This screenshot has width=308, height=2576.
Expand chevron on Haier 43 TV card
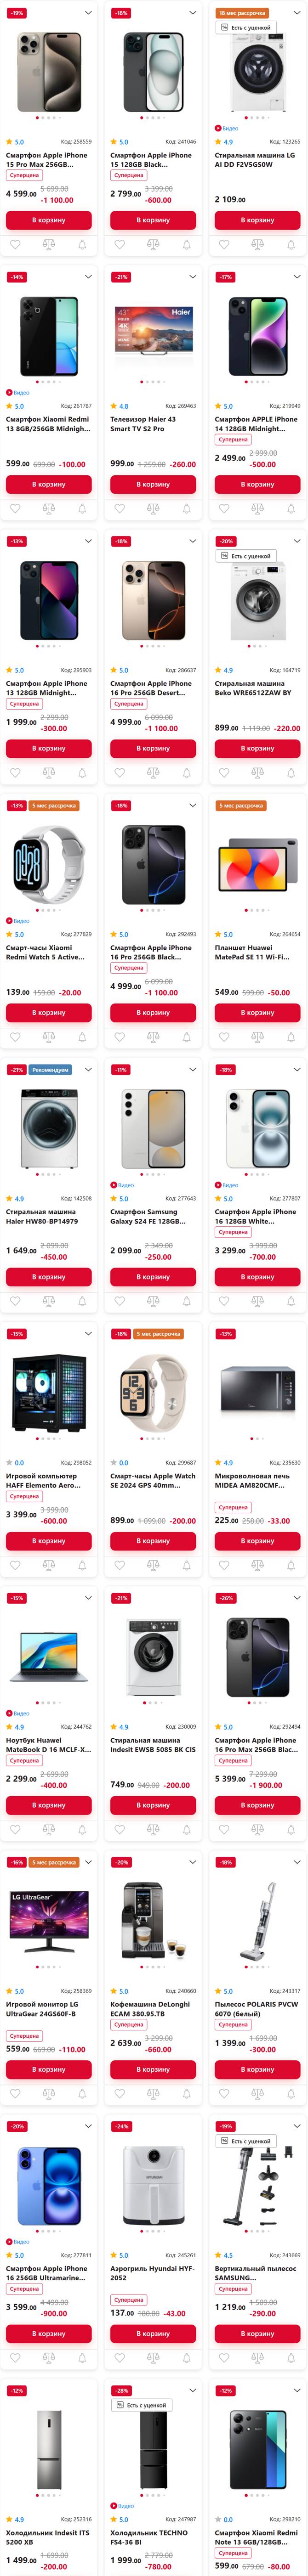pyautogui.click(x=192, y=277)
